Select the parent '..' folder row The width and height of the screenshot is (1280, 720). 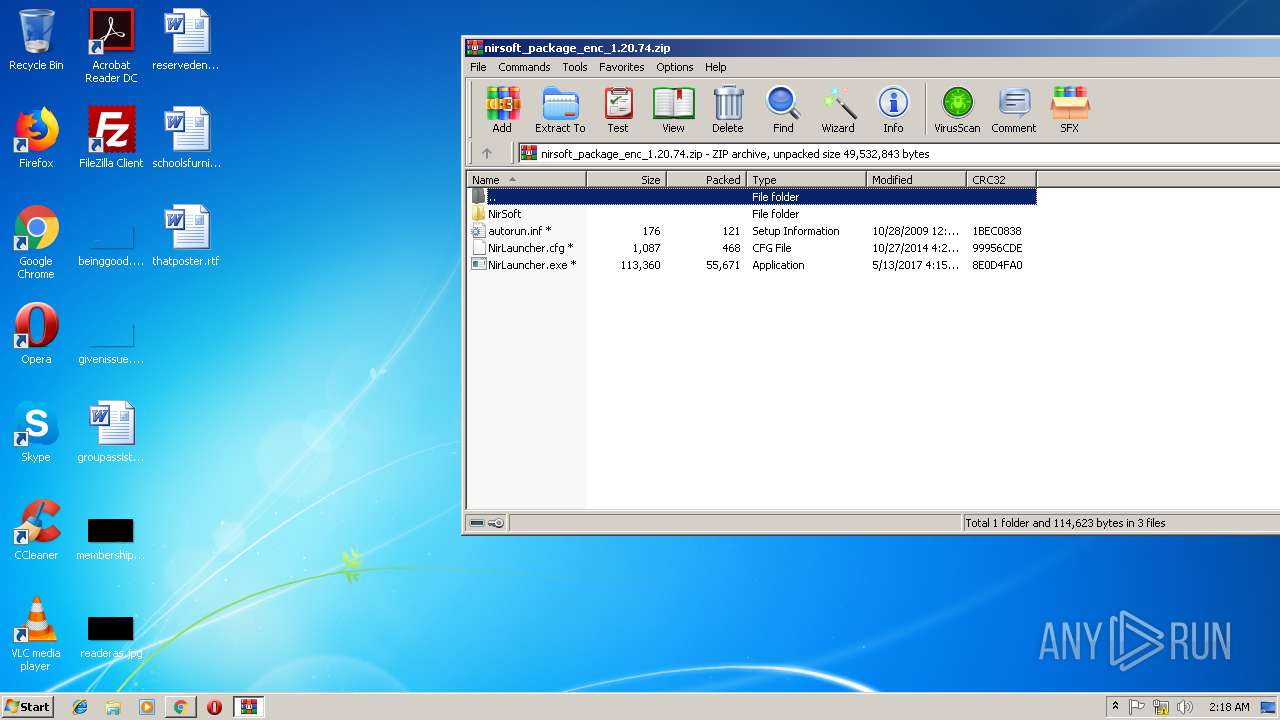click(752, 197)
